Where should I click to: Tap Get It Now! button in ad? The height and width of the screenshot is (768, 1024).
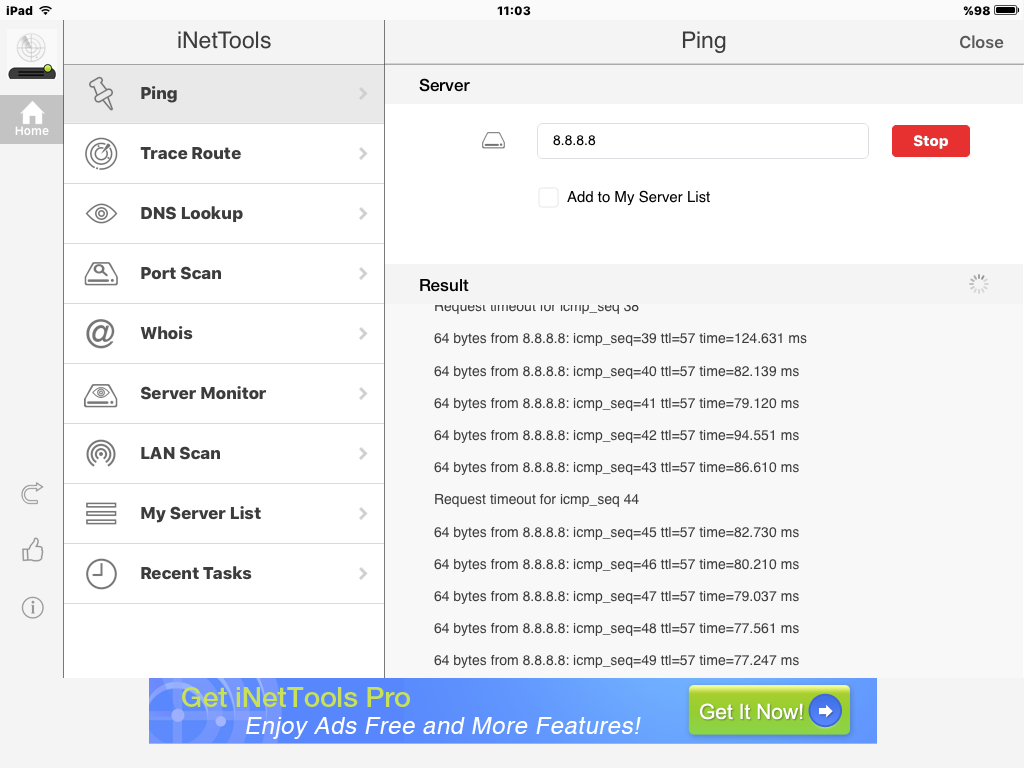pos(769,711)
